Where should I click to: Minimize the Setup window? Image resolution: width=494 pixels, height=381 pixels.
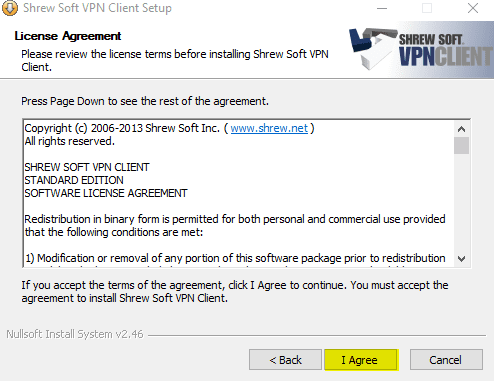pos(382,8)
